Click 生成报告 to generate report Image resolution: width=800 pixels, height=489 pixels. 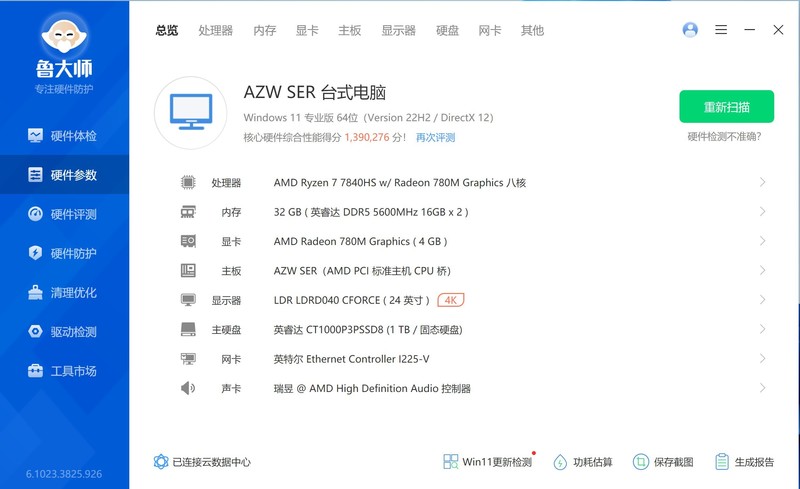pyautogui.click(x=744, y=462)
